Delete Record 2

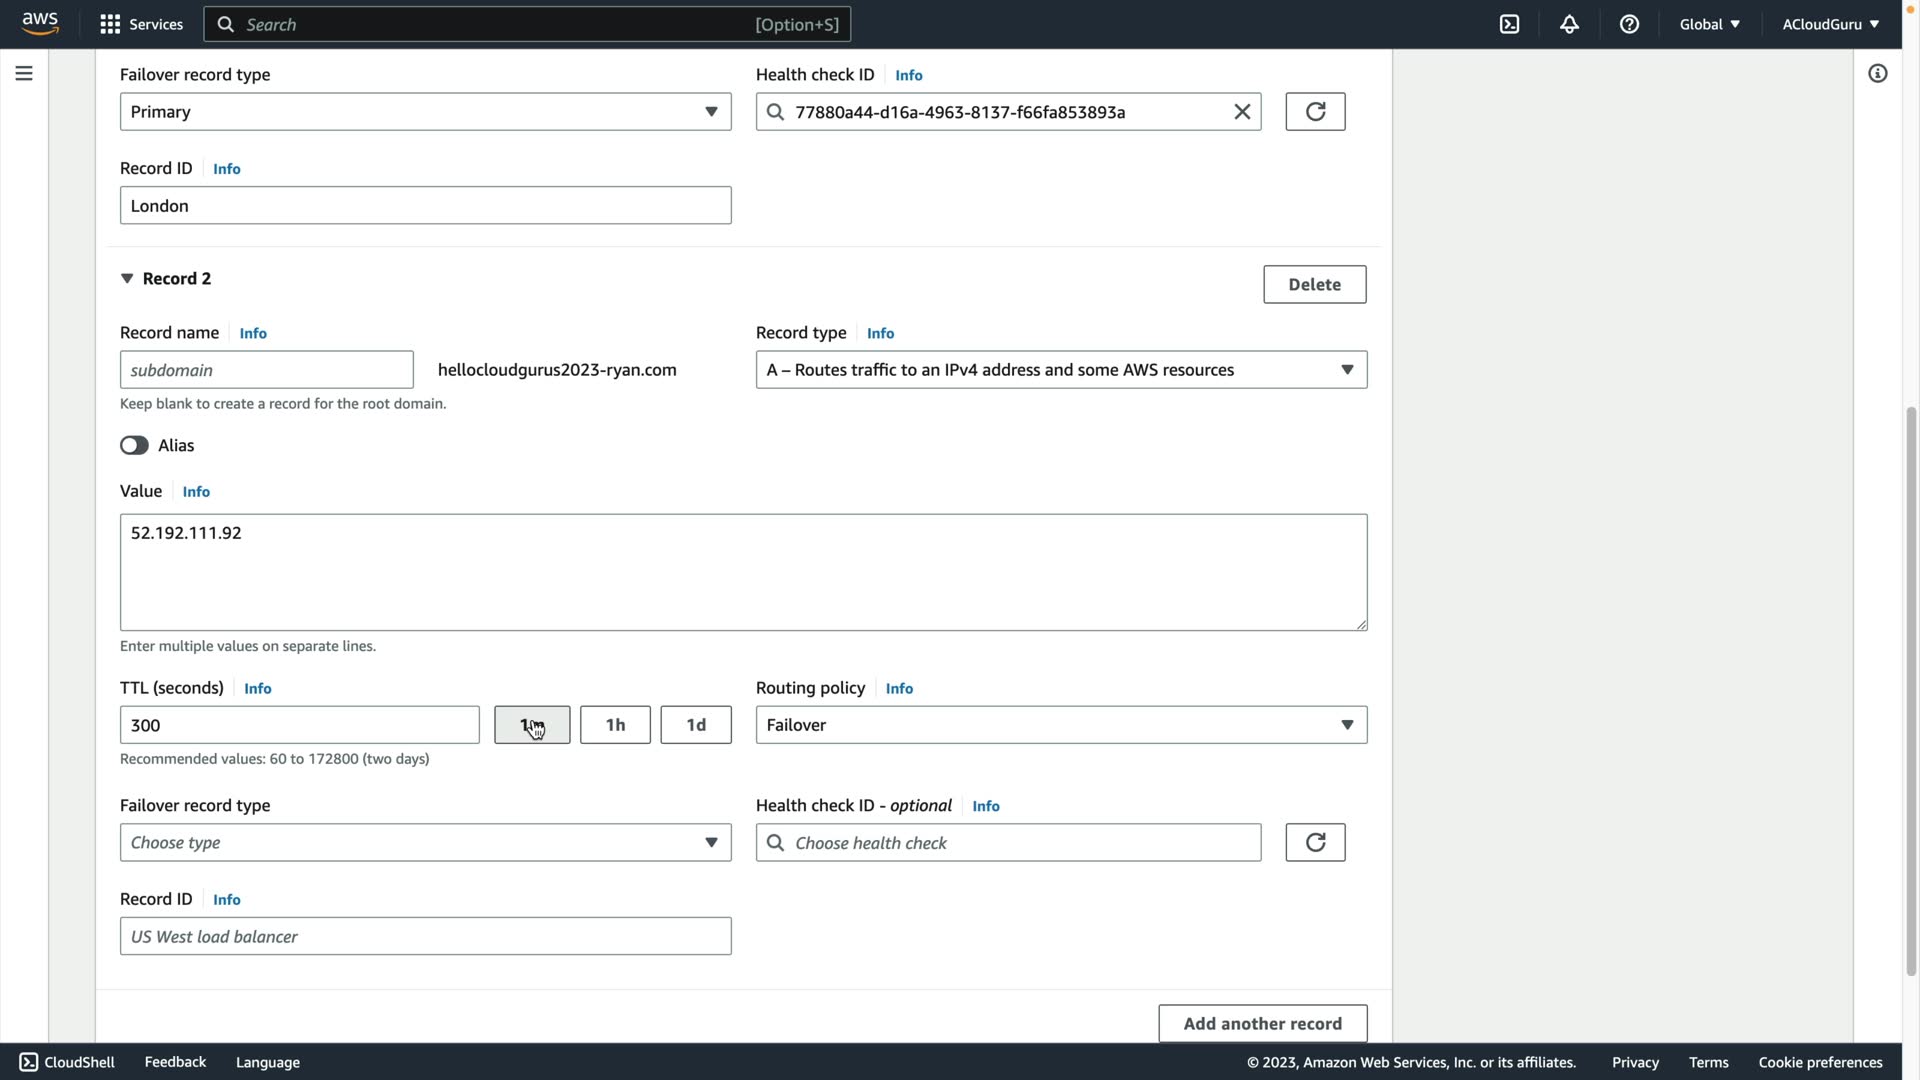[1314, 285]
